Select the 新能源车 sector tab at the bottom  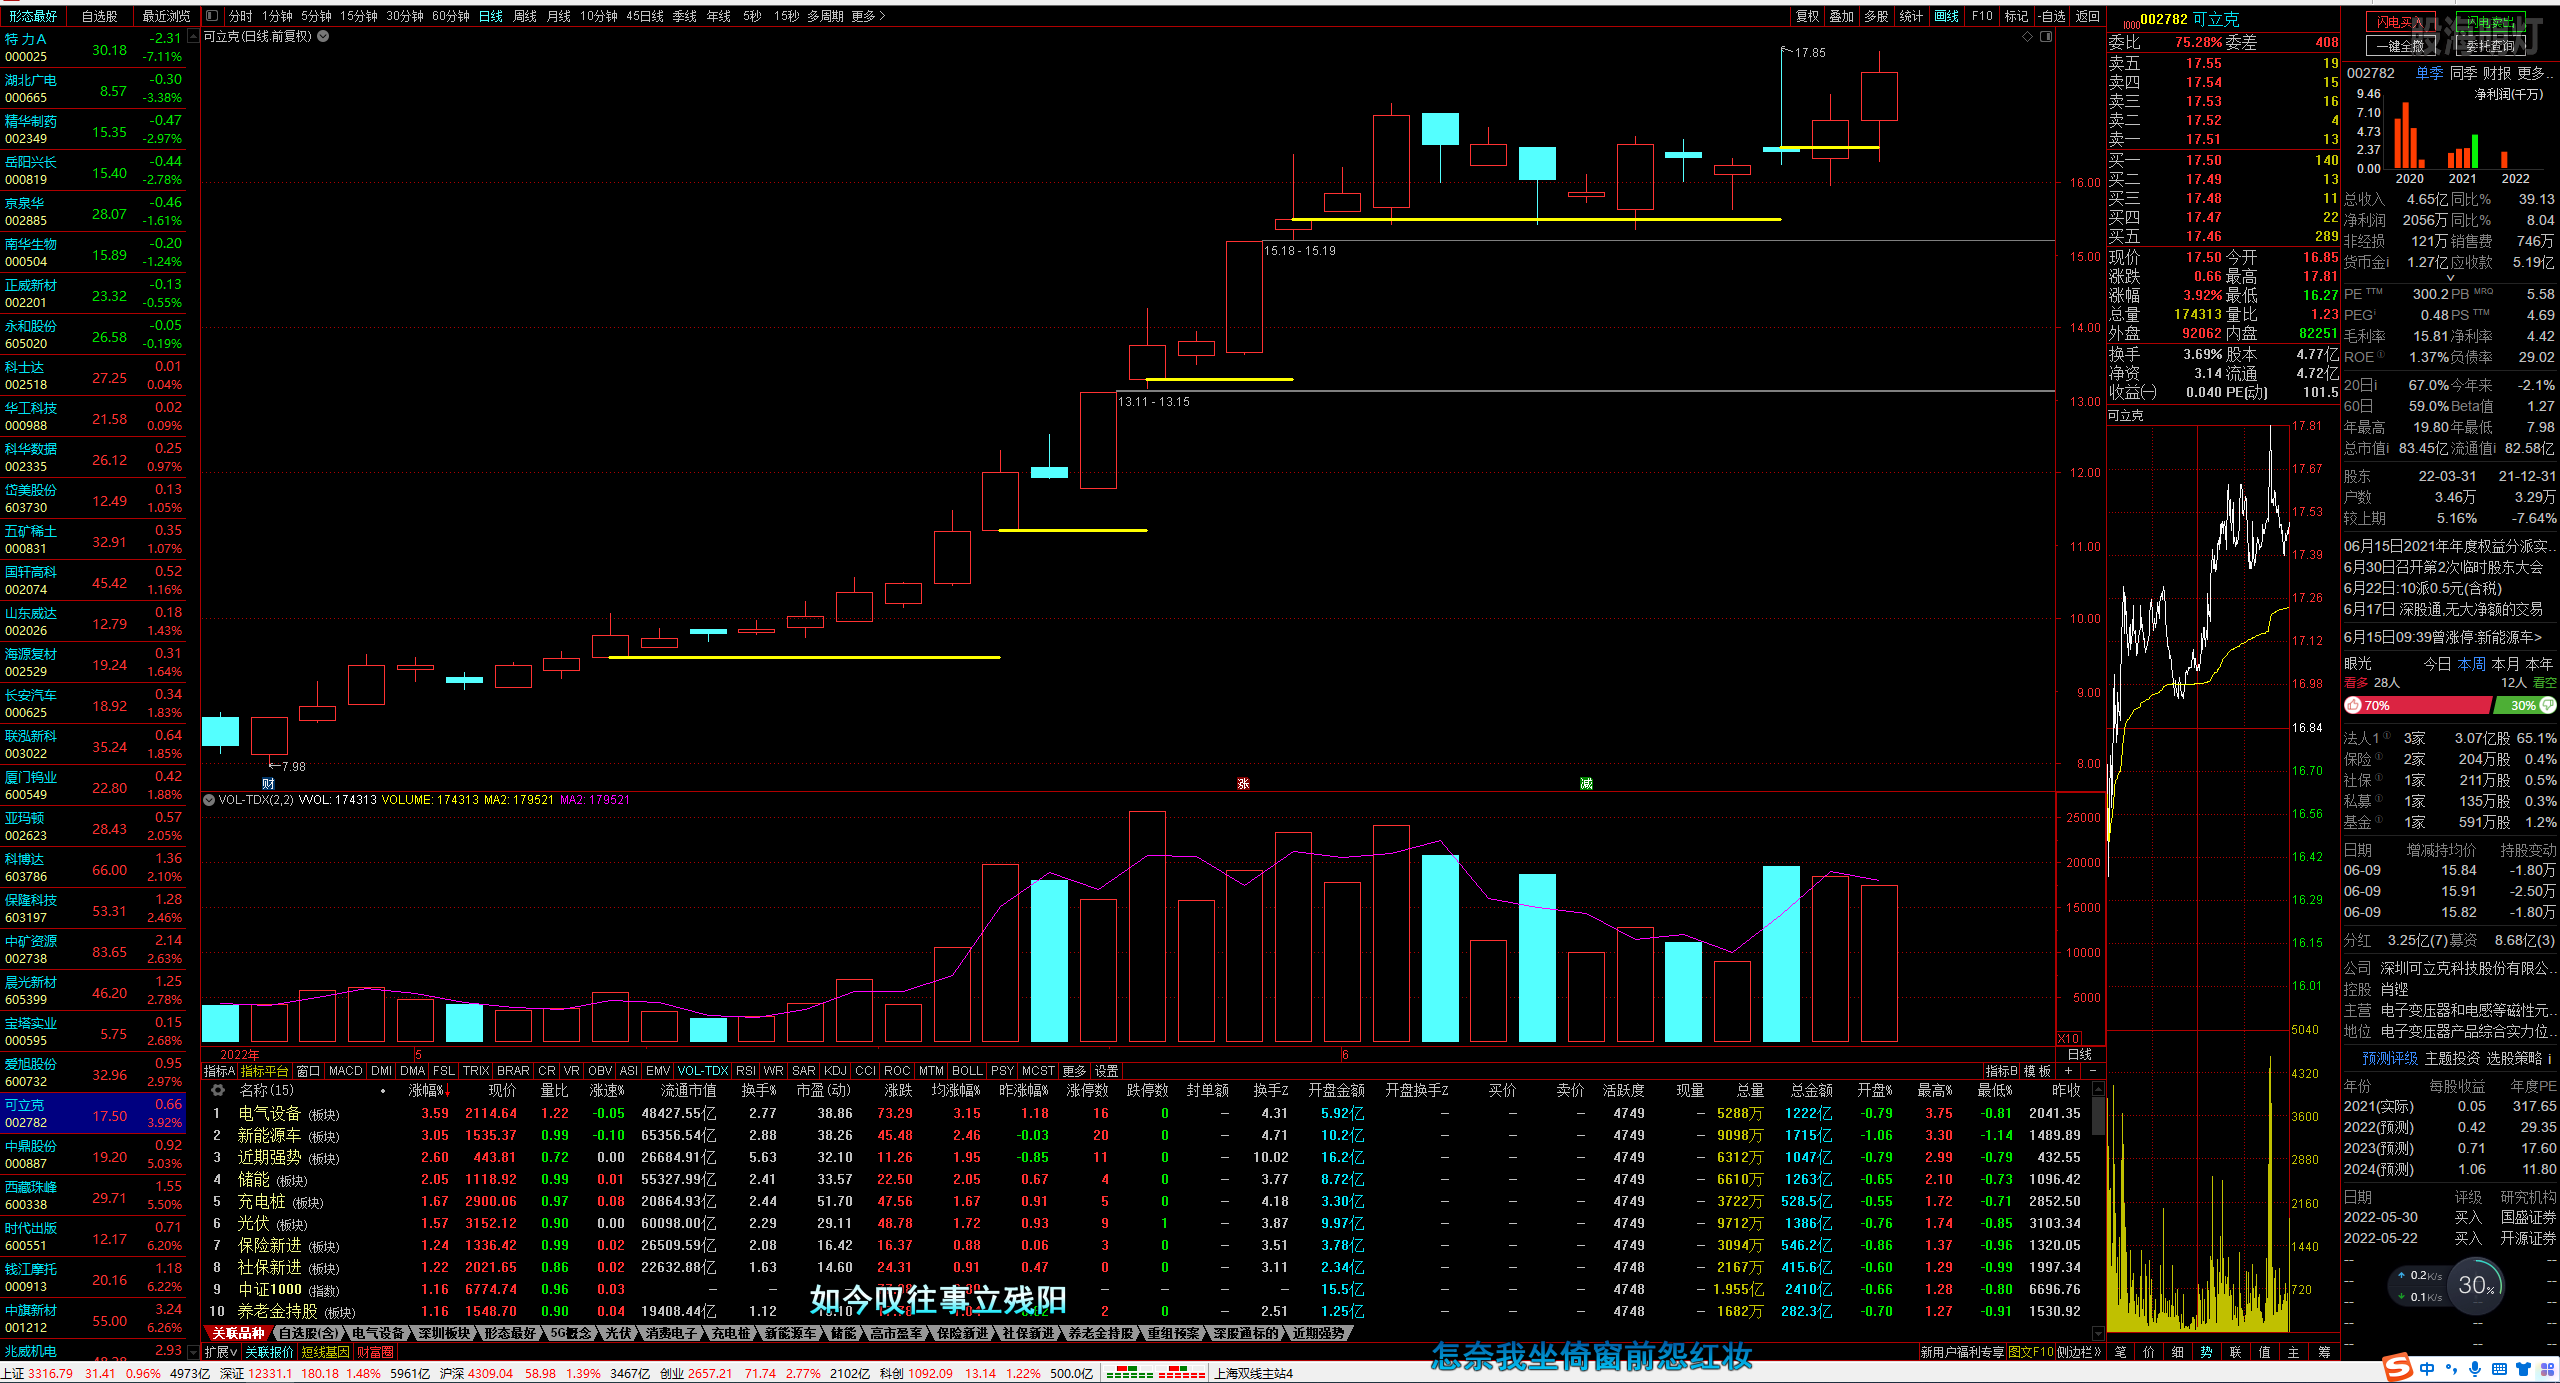pyautogui.click(x=791, y=1333)
